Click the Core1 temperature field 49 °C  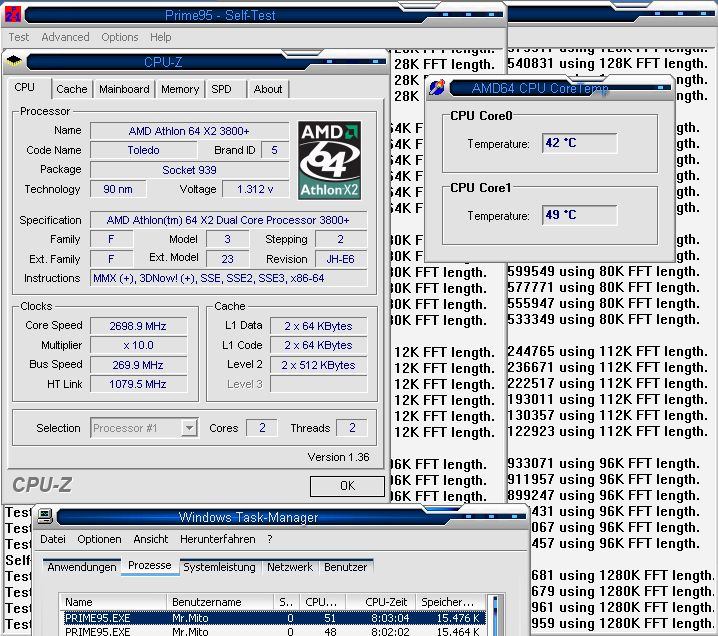tap(579, 215)
